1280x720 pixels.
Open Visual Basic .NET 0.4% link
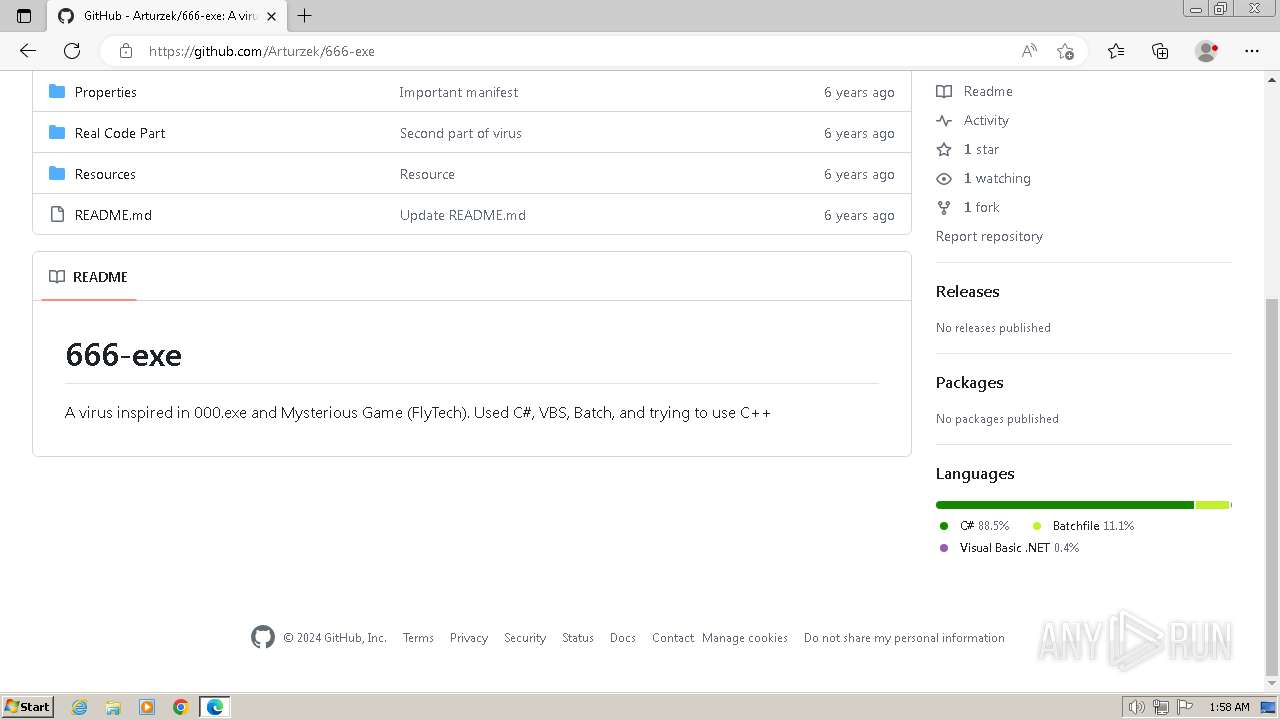[1010, 548]
